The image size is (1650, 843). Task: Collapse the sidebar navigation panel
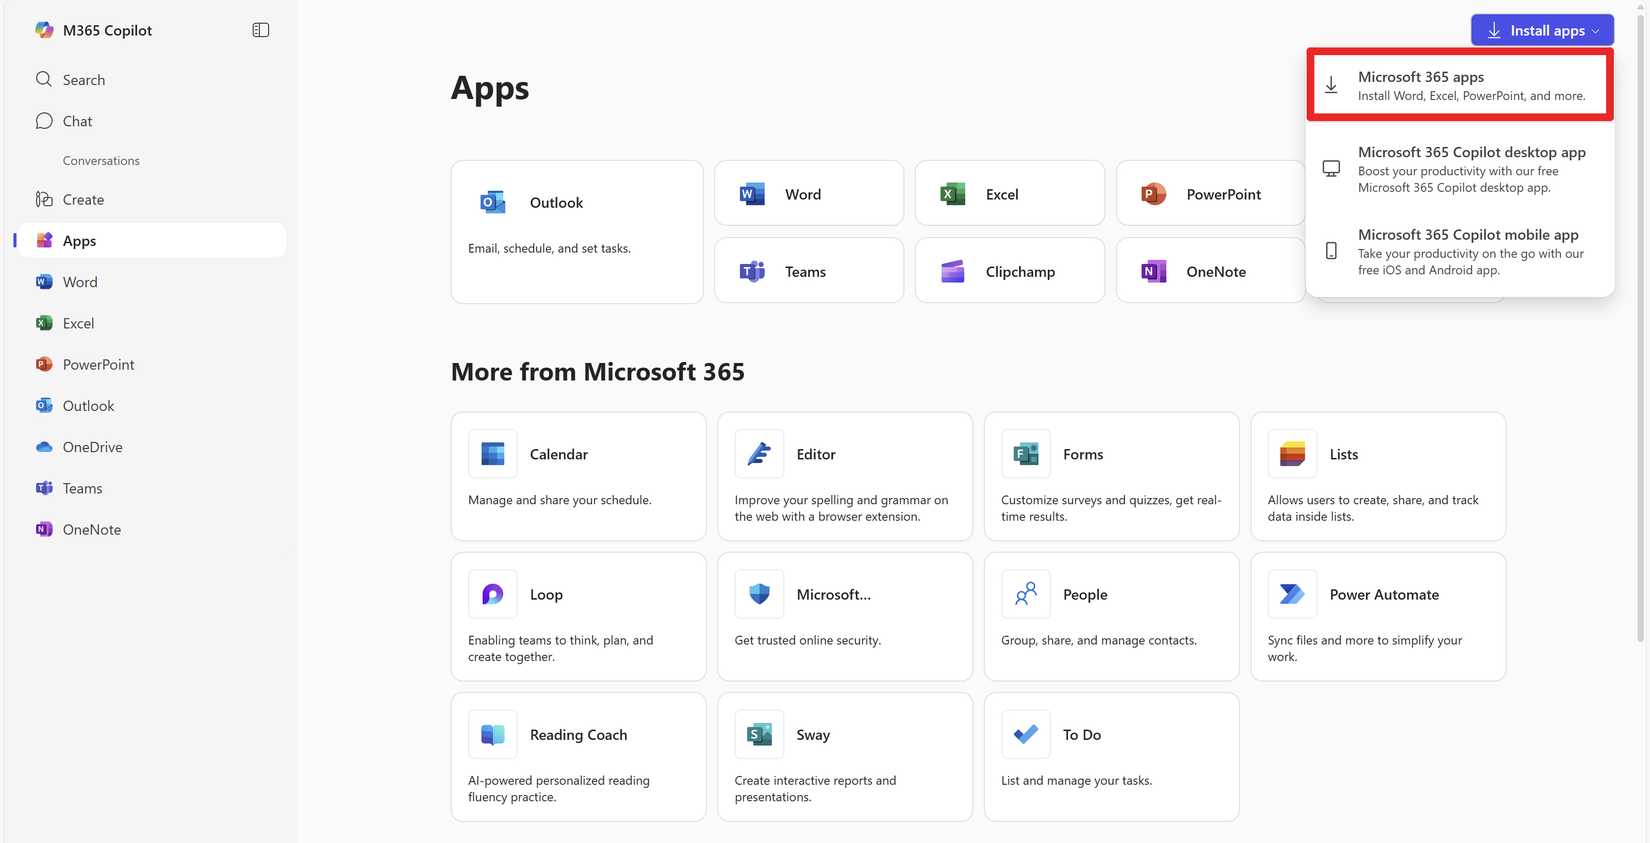(x=260, y=30)
